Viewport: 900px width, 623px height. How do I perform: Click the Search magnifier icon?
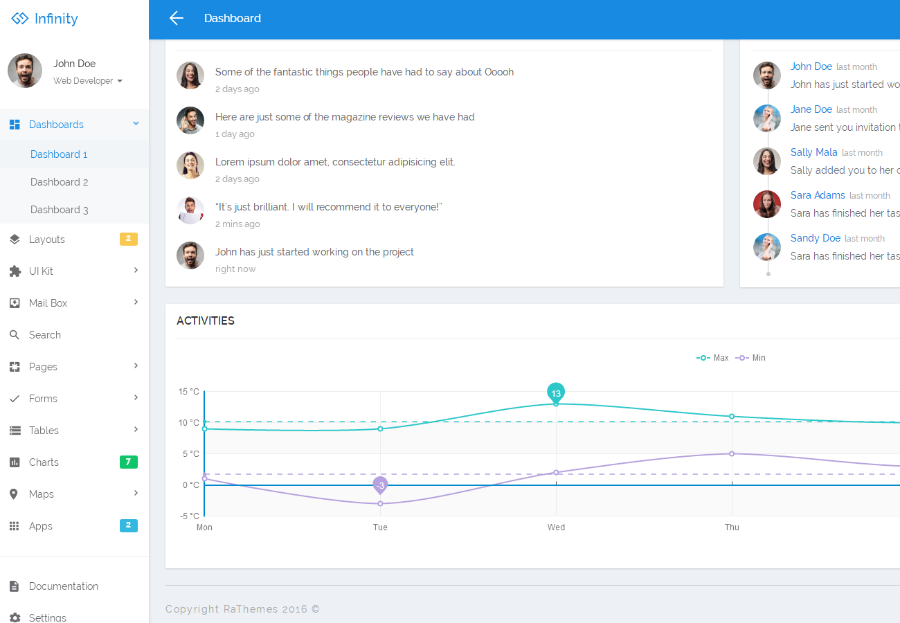point(15,335)
